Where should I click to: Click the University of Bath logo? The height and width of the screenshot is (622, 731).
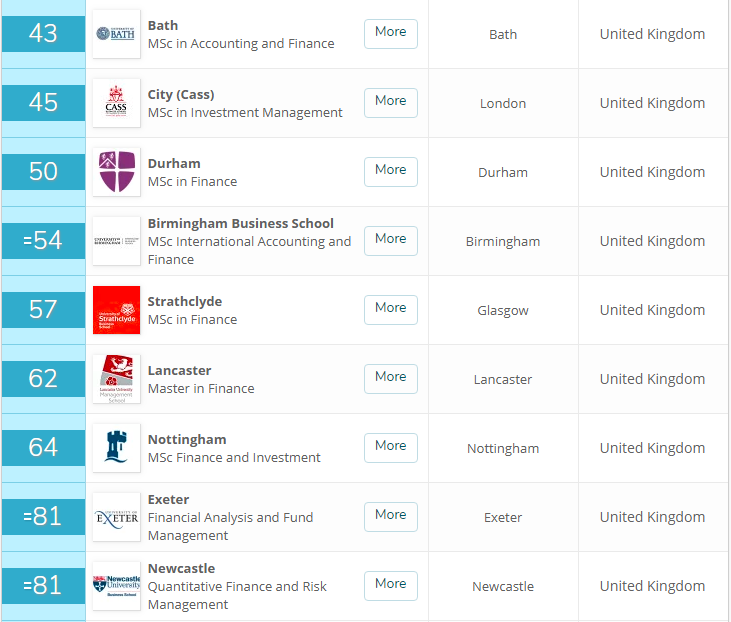point(116,34)
